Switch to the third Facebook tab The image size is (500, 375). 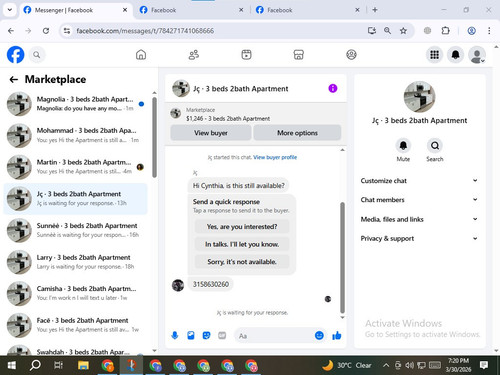(308, 10)
